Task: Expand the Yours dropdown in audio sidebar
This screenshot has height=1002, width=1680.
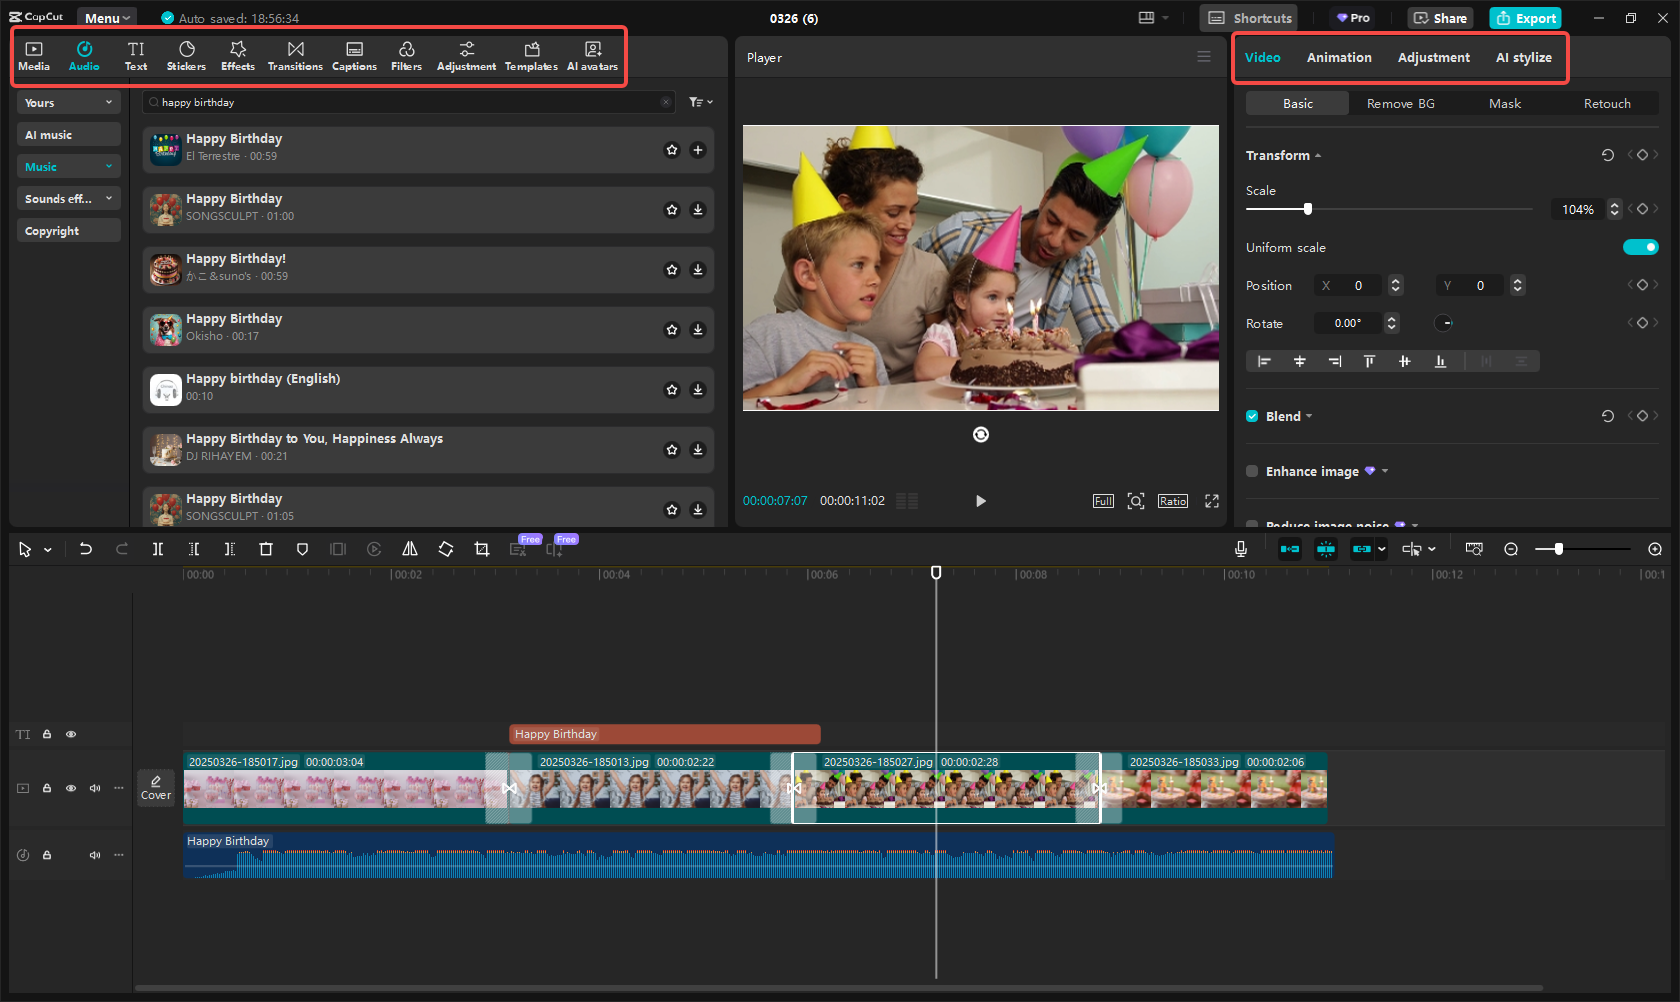Action: pos(68,103)
